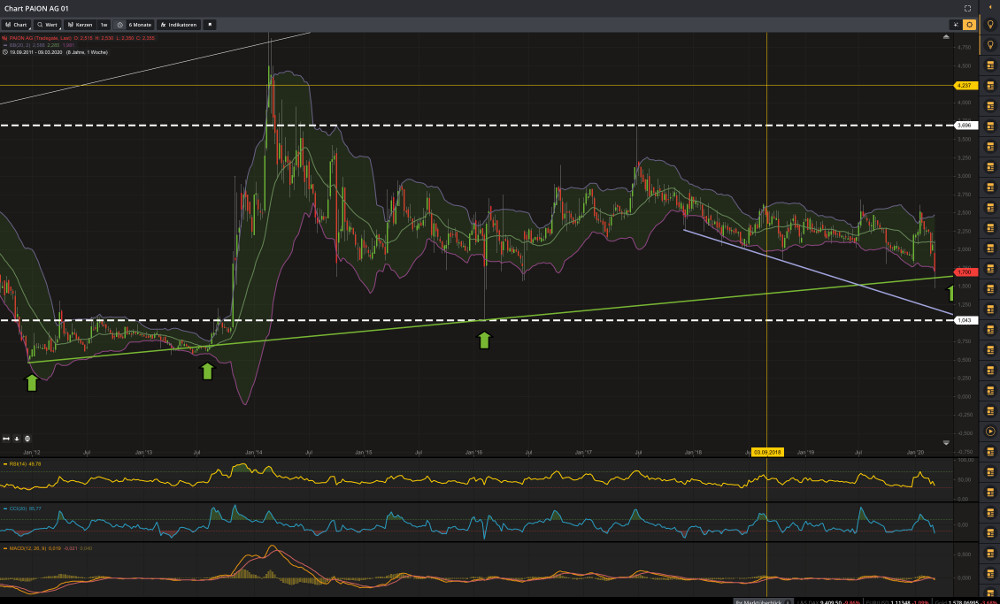Click the white 3,696 price level label
The width and height of the screenshot is (1000, 604).
click(966, 125)
